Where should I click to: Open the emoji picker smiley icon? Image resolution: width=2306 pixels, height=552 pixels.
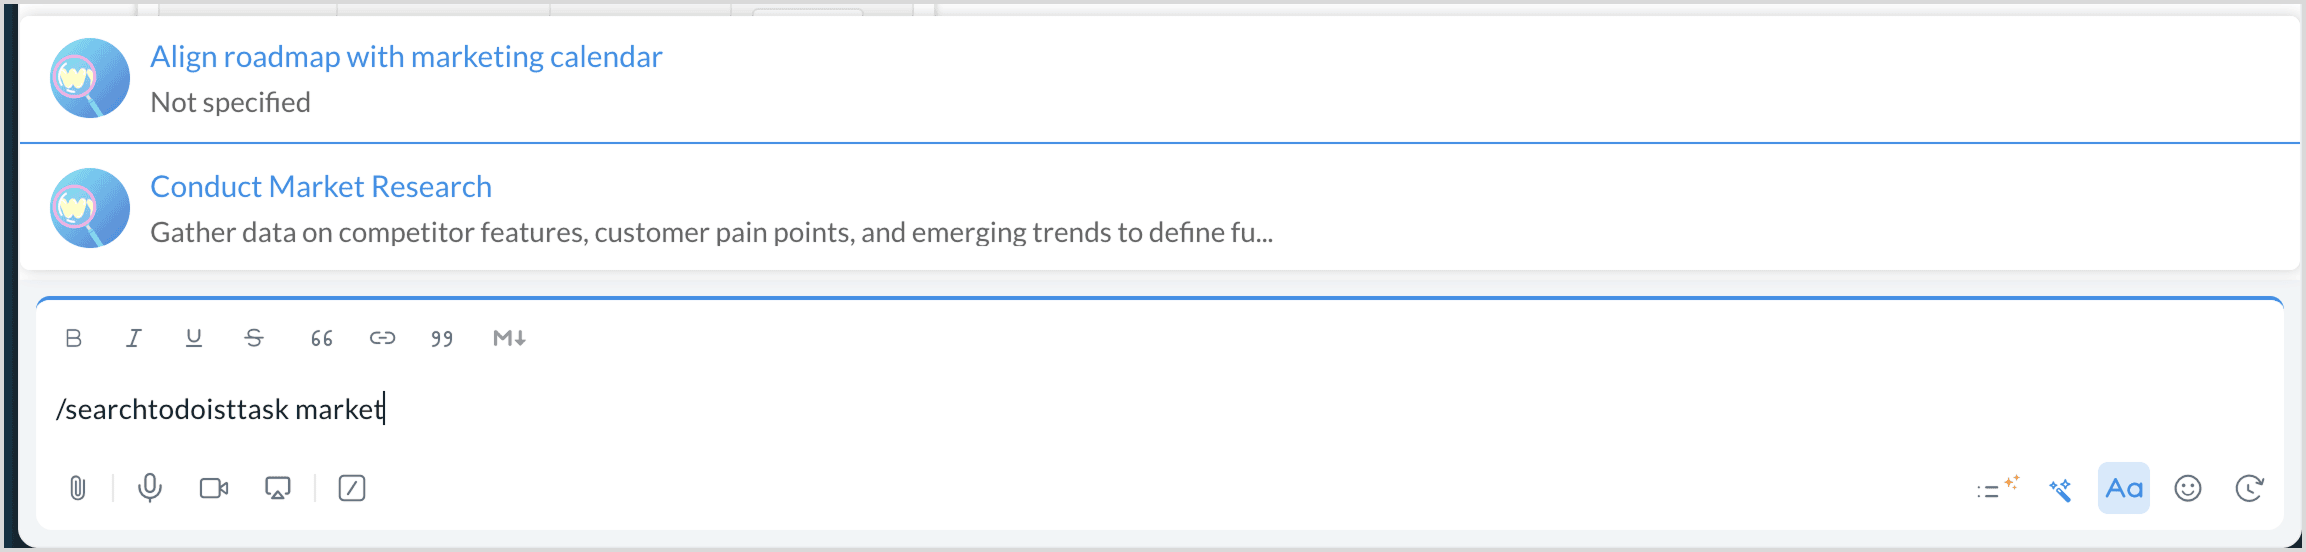[x=2188, y=488]
